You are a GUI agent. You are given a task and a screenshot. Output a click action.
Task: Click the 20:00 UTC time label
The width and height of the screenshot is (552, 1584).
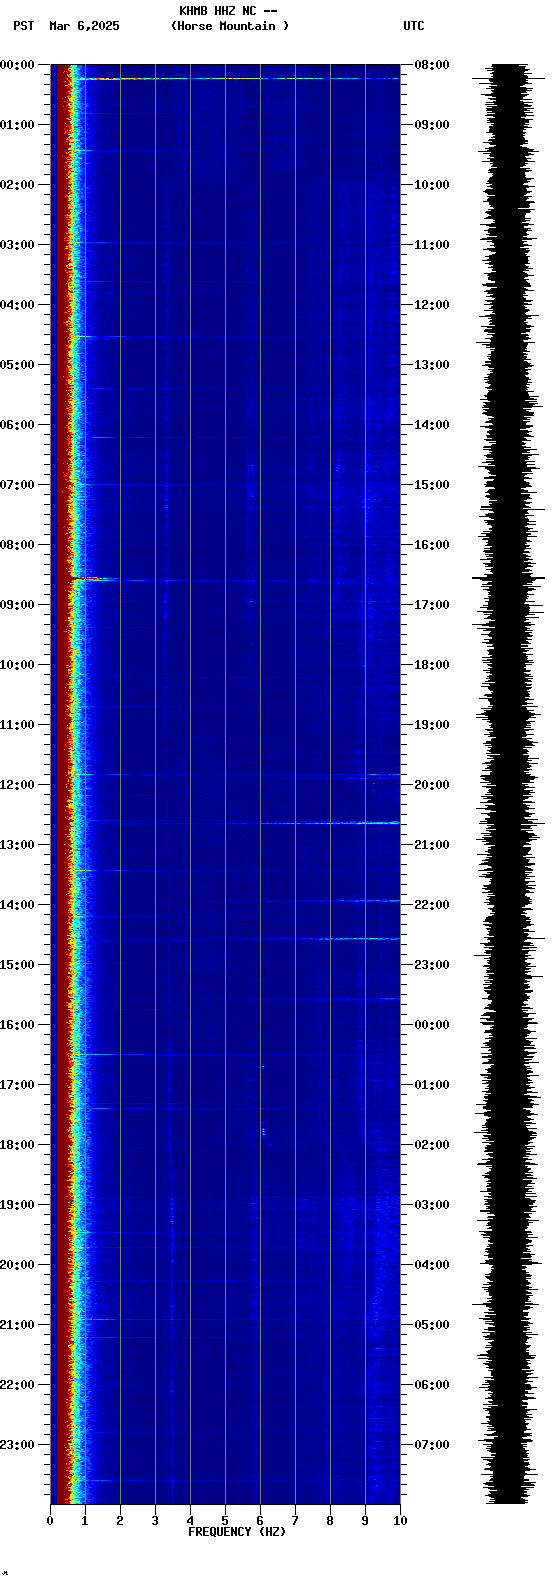(432, 785)
